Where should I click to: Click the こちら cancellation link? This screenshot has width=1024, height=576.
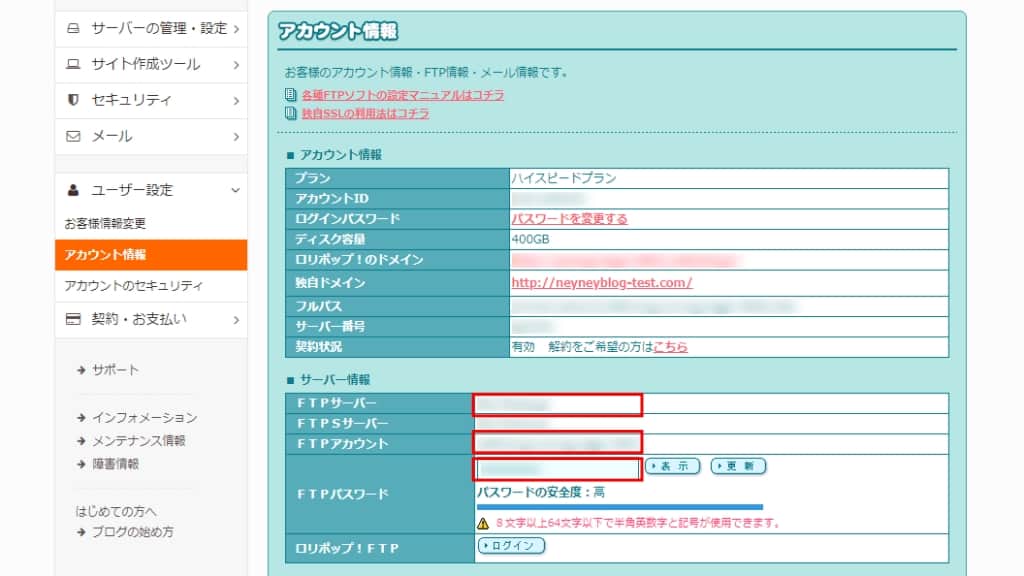click(x=670, y=347)
